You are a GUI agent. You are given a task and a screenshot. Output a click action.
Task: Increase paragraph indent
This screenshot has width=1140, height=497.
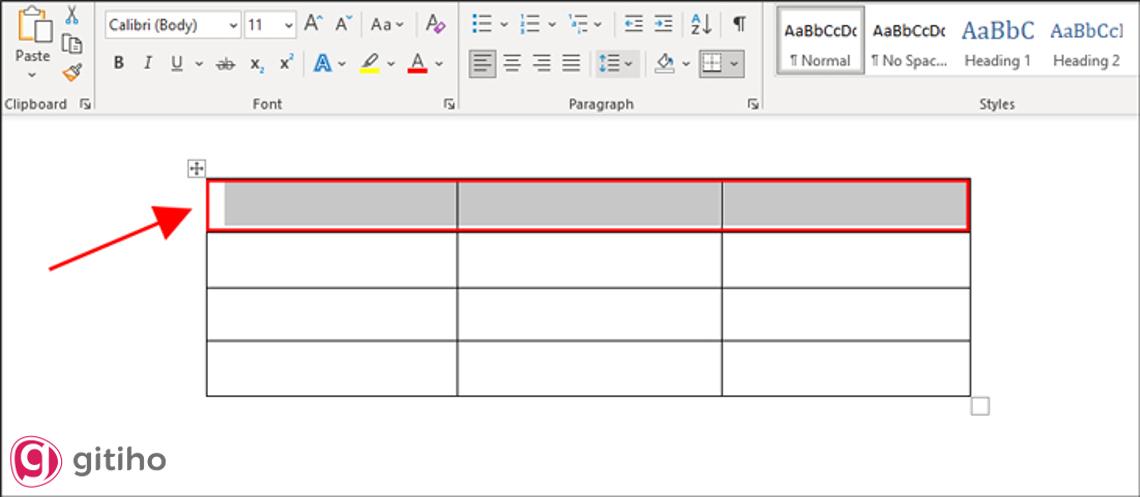click(x=663, y=24)
